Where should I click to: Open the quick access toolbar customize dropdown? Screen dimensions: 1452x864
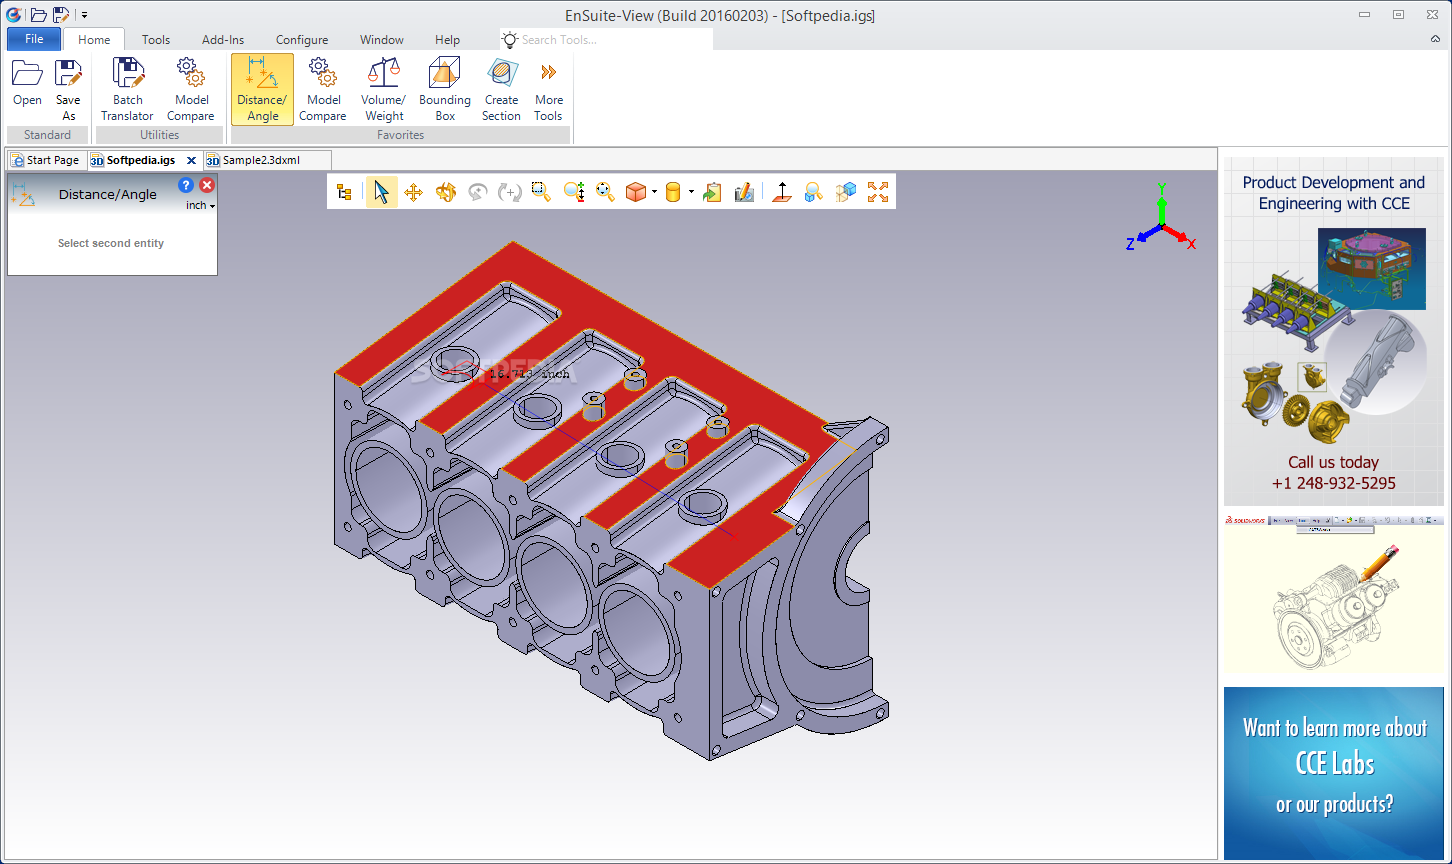point(84,15)
